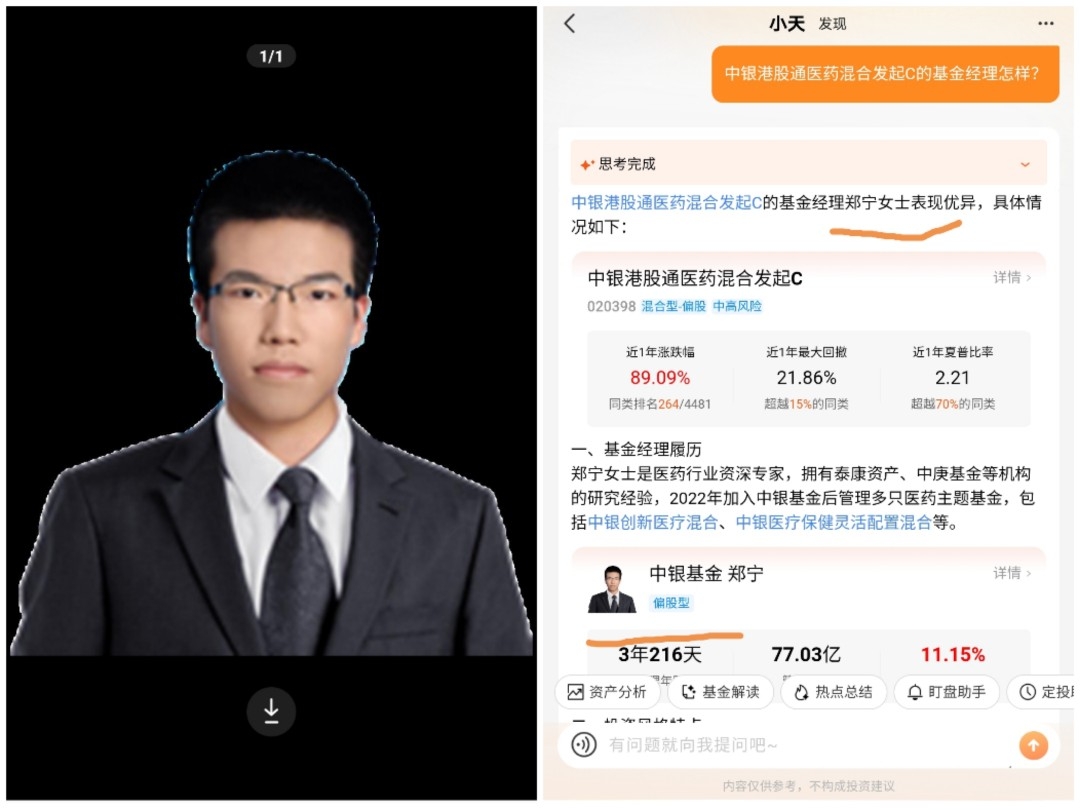Download the portrait photo with the arrow icon
Screen dimensions: 1080x810
[271, 711]
